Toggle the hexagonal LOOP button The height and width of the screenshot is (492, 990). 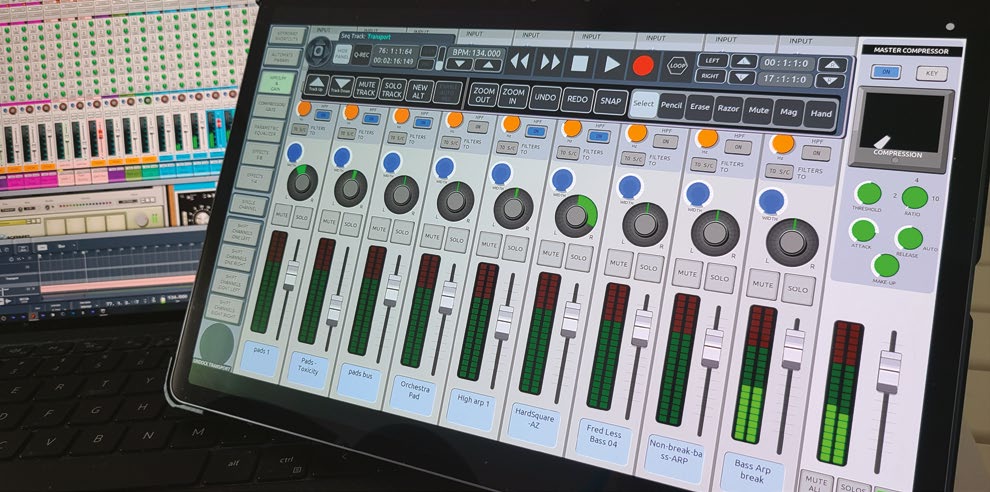point(677,66)
